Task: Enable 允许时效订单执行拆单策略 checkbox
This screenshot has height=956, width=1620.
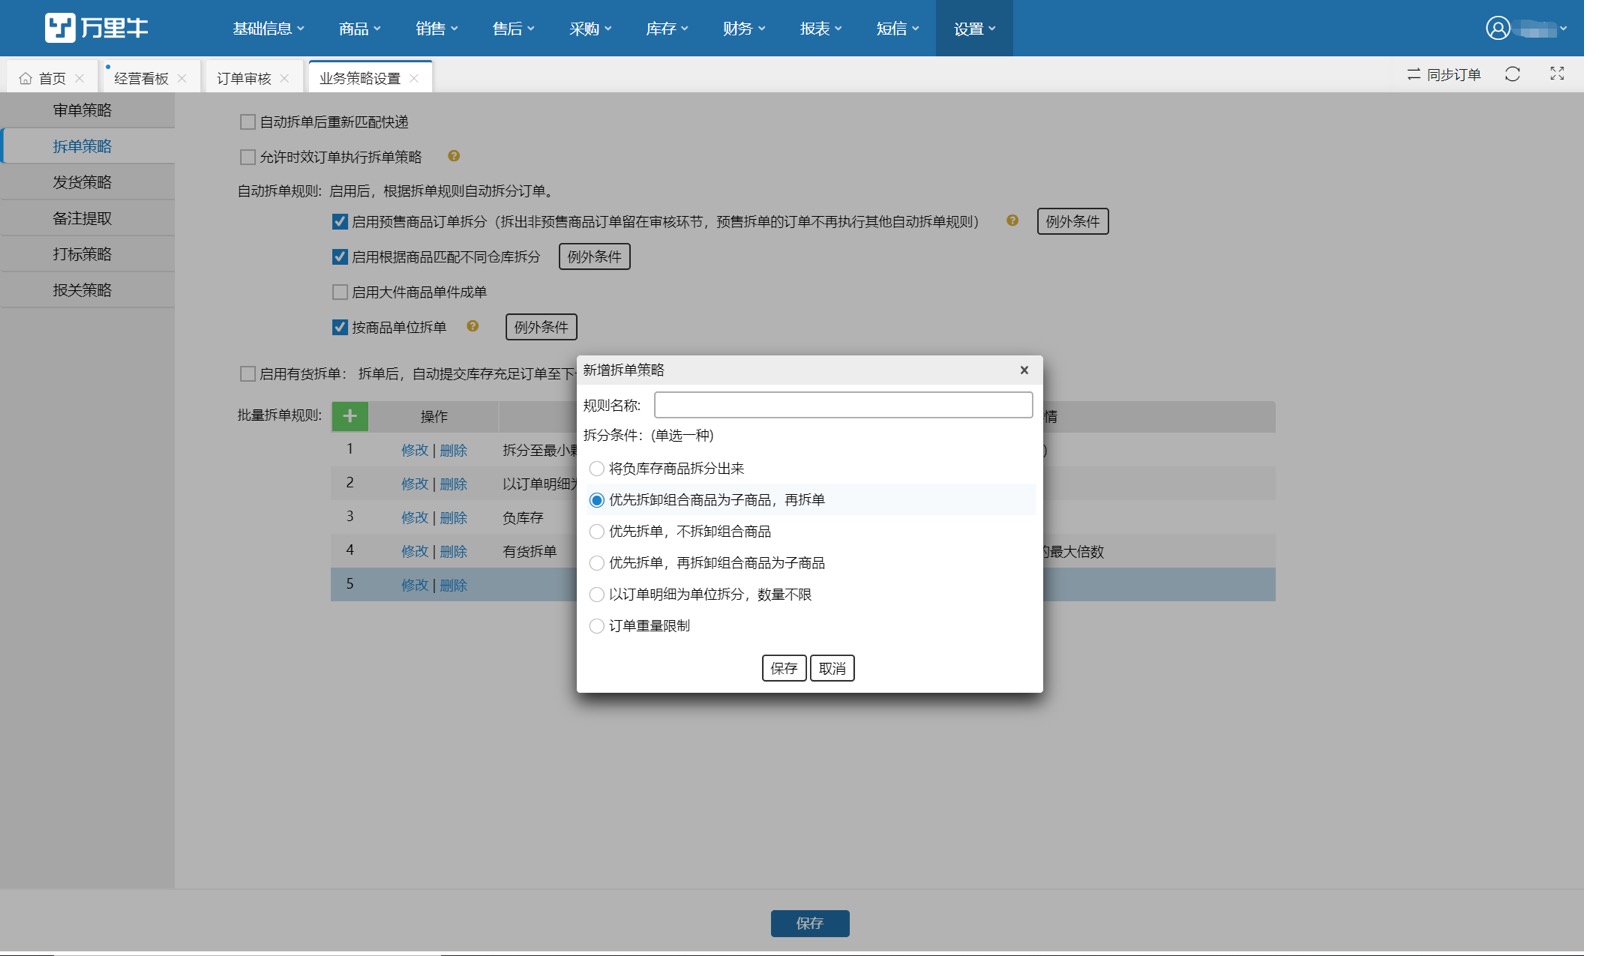Action: point(248,157)
